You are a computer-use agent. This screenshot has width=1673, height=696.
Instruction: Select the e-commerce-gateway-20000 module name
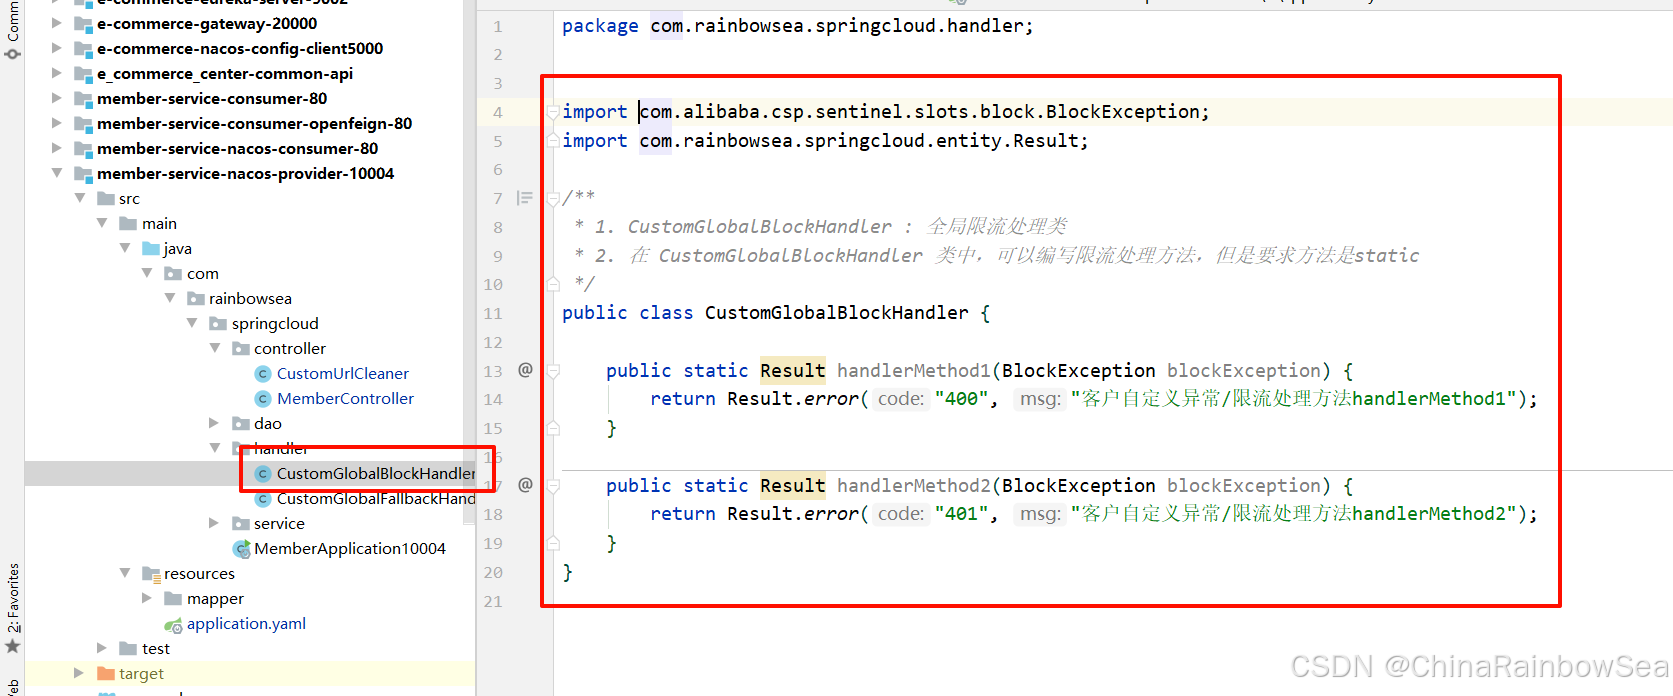(207, 23)
